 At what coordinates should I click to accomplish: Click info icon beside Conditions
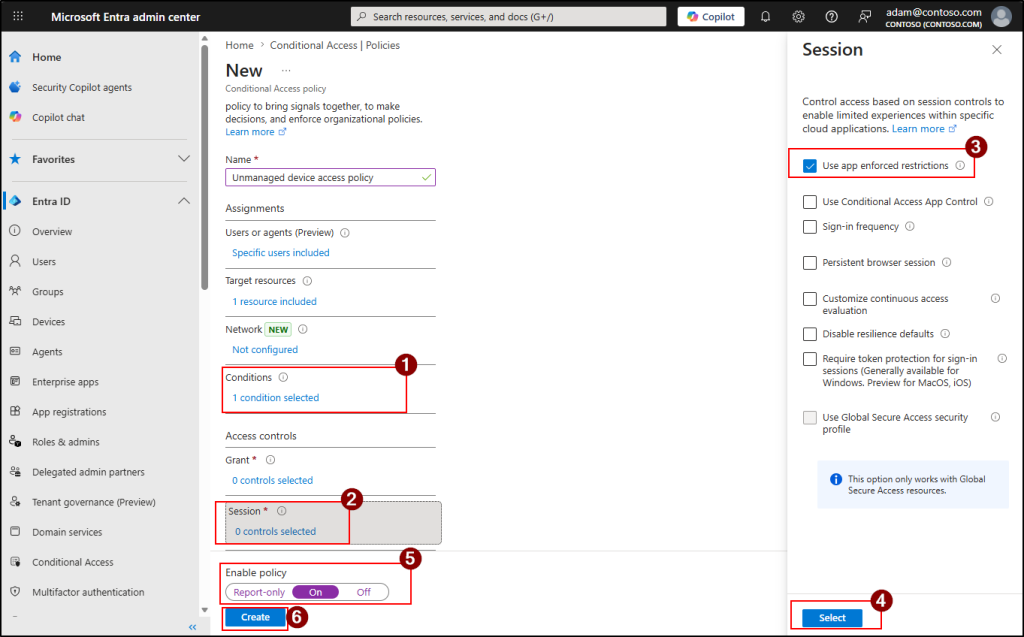point(283,377)
